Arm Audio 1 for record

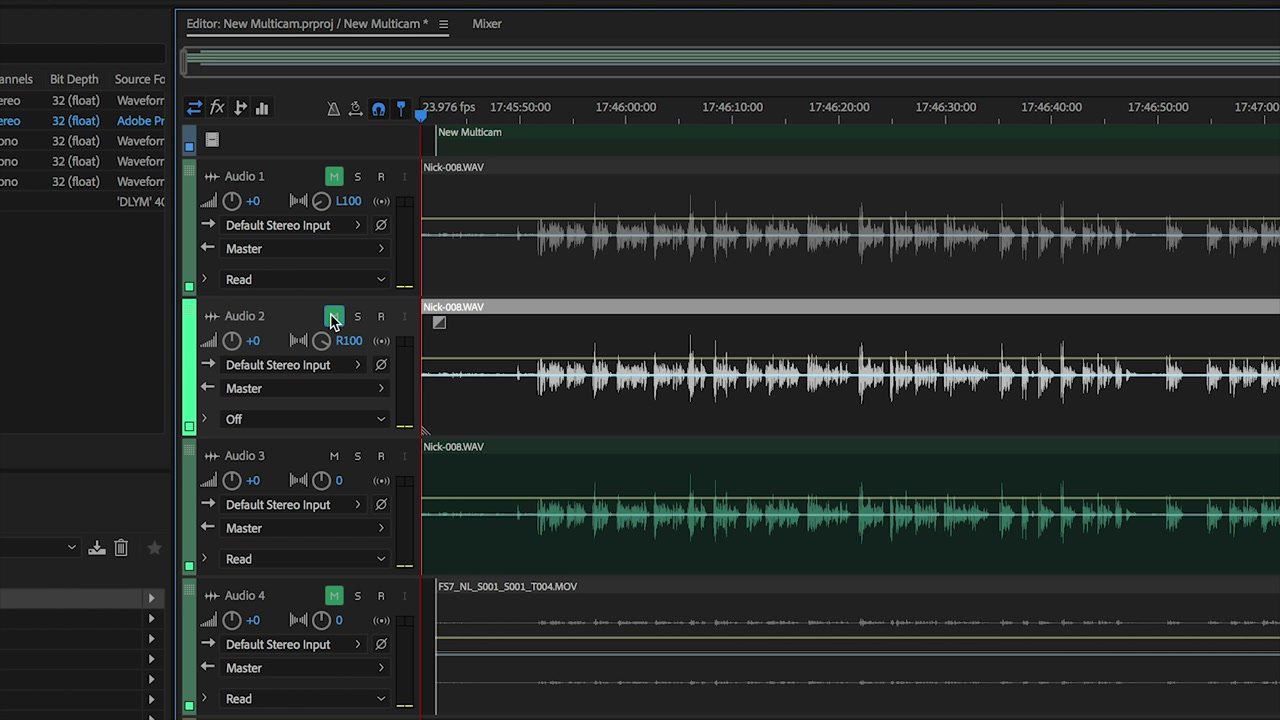[381, 177]
